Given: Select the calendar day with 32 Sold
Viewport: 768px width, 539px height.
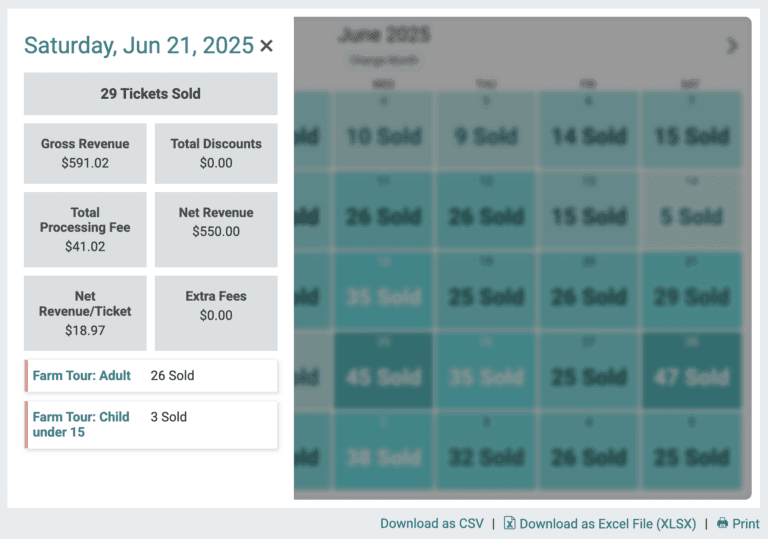Looking at the screenshot, I should tap(486, 451).
